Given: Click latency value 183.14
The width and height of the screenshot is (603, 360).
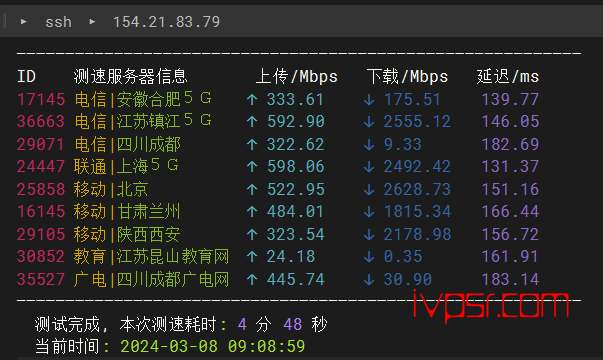Looking at the screenshot, I should (510, 279).
